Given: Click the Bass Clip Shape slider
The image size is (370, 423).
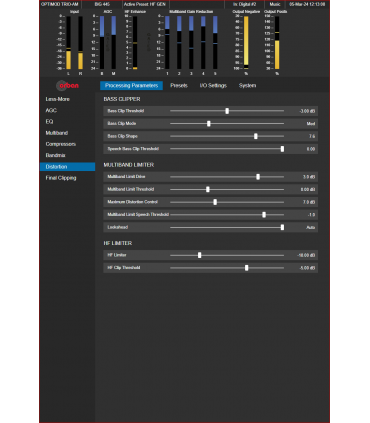Looking at the screenshot, I should coord(227,136).
